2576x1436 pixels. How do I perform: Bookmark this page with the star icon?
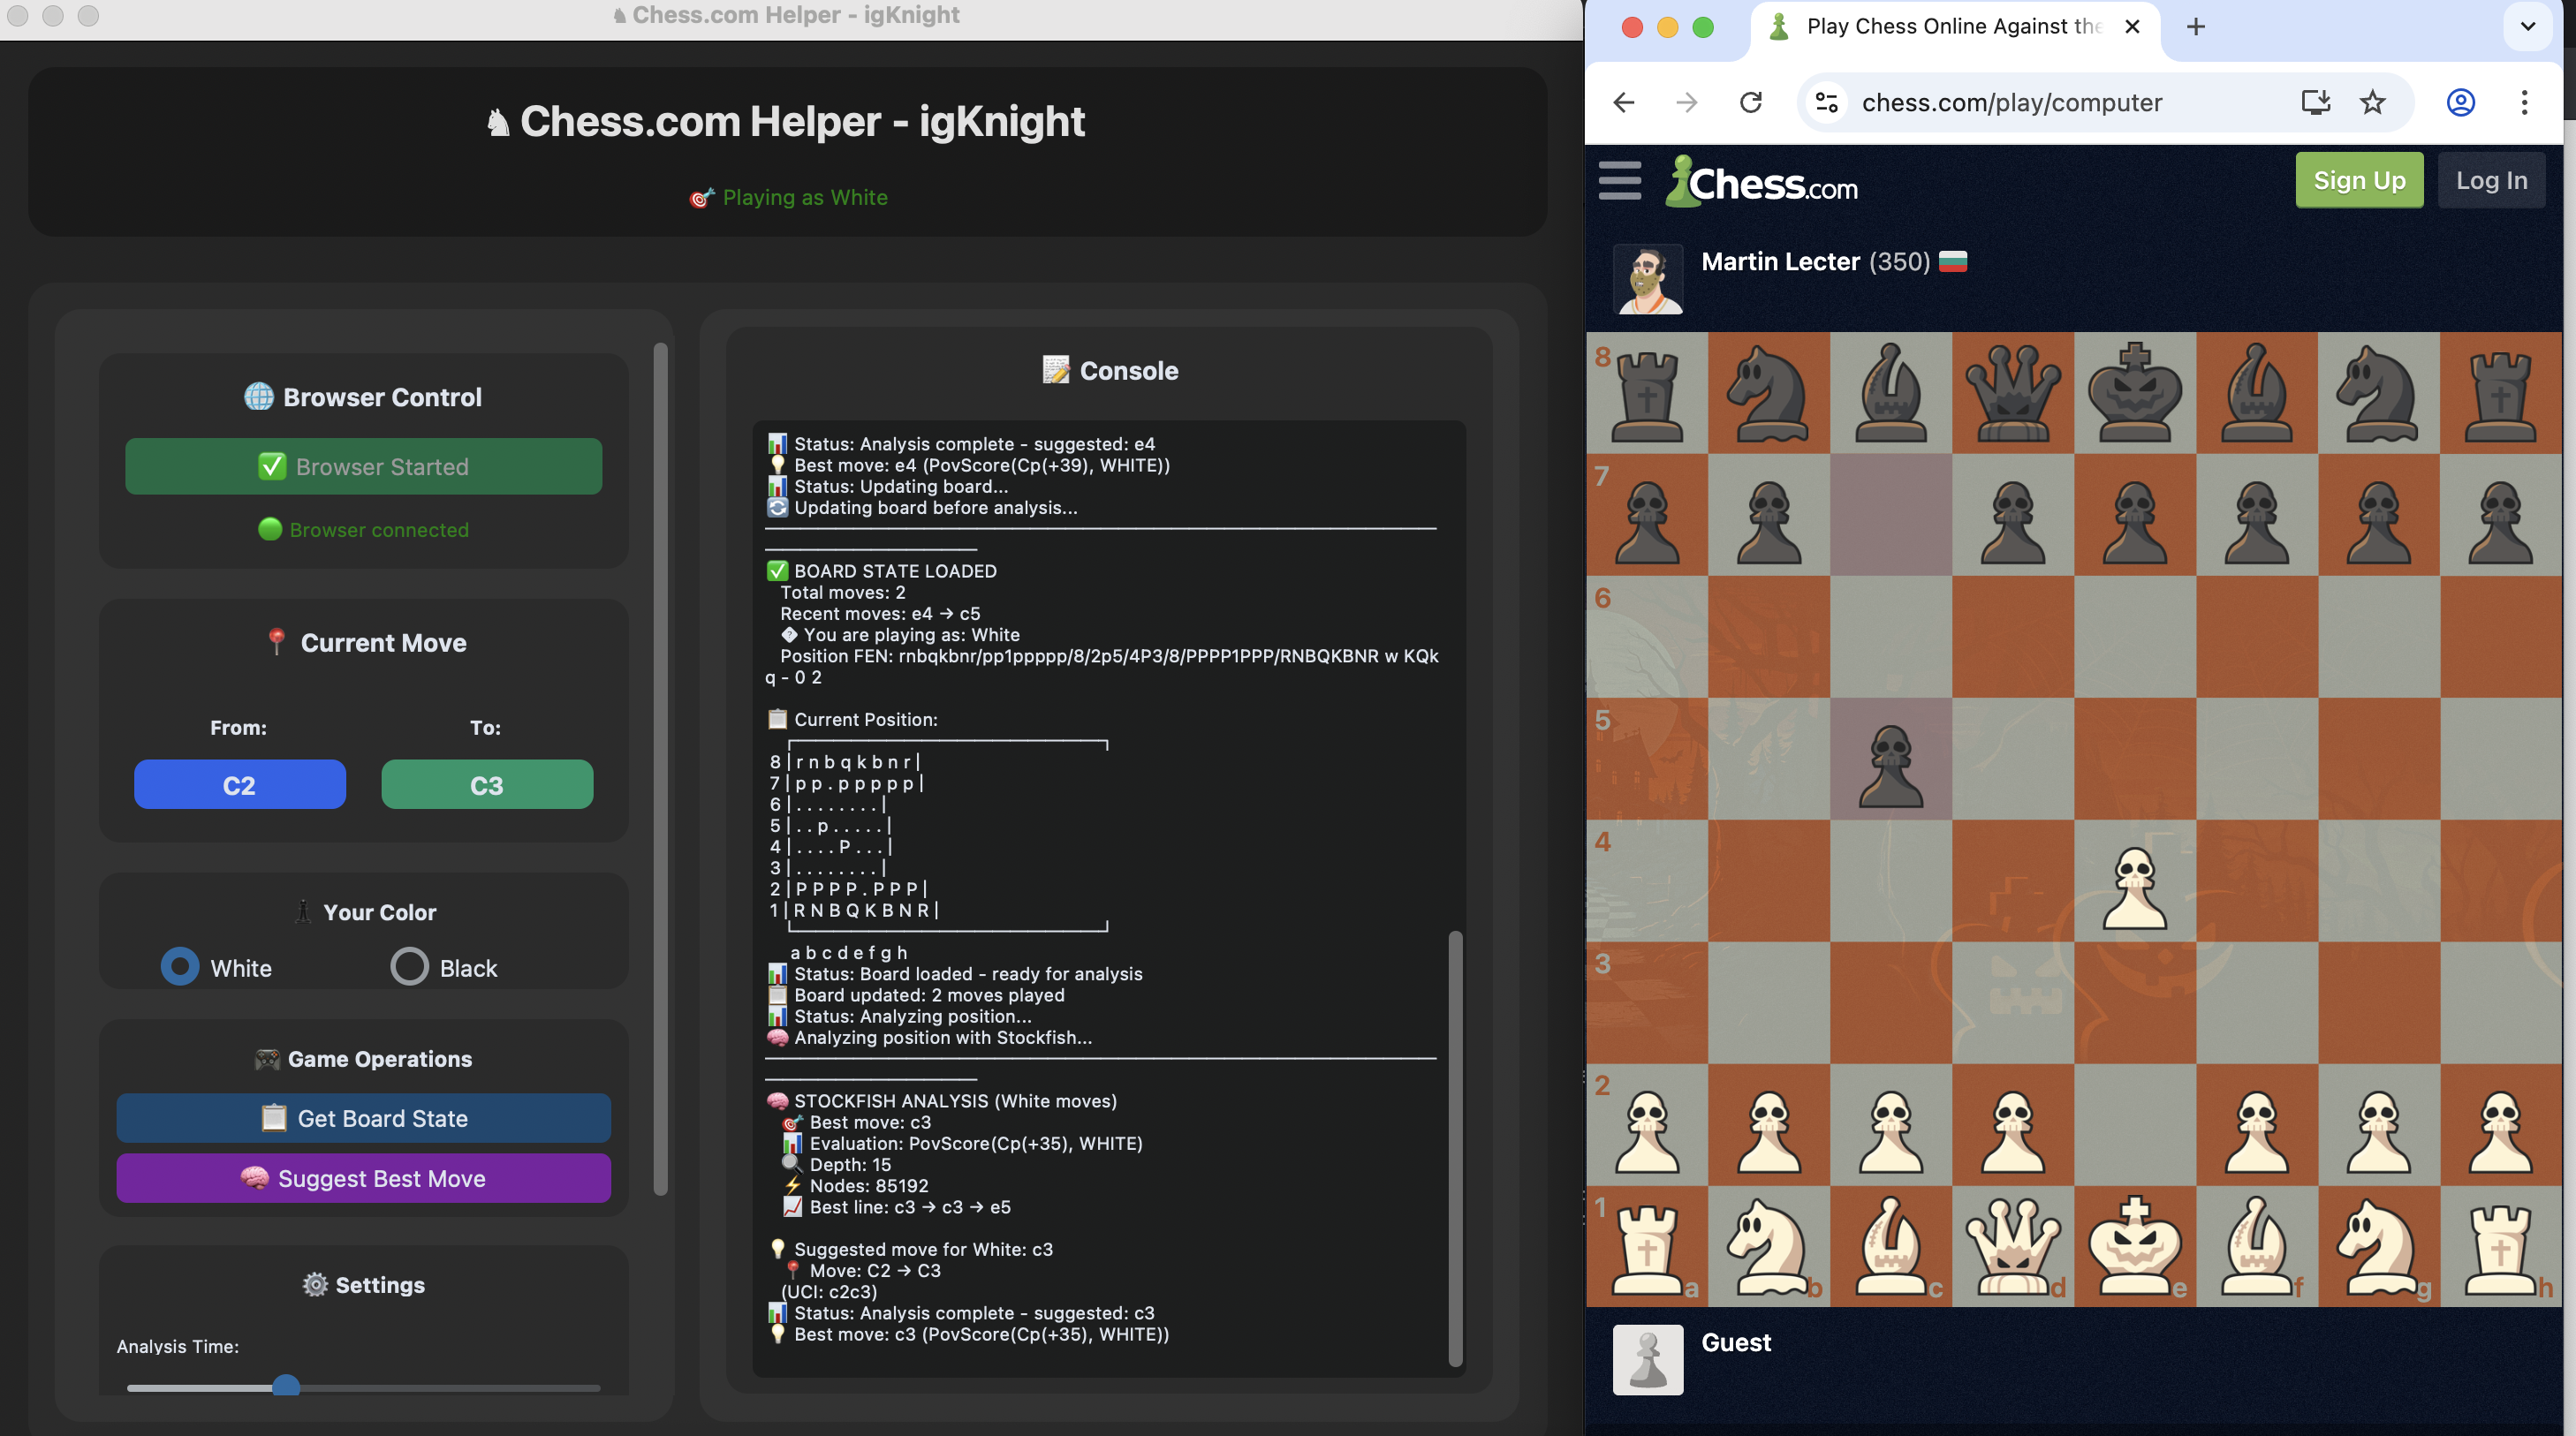pyautogui.click(x=2372, y=102)
